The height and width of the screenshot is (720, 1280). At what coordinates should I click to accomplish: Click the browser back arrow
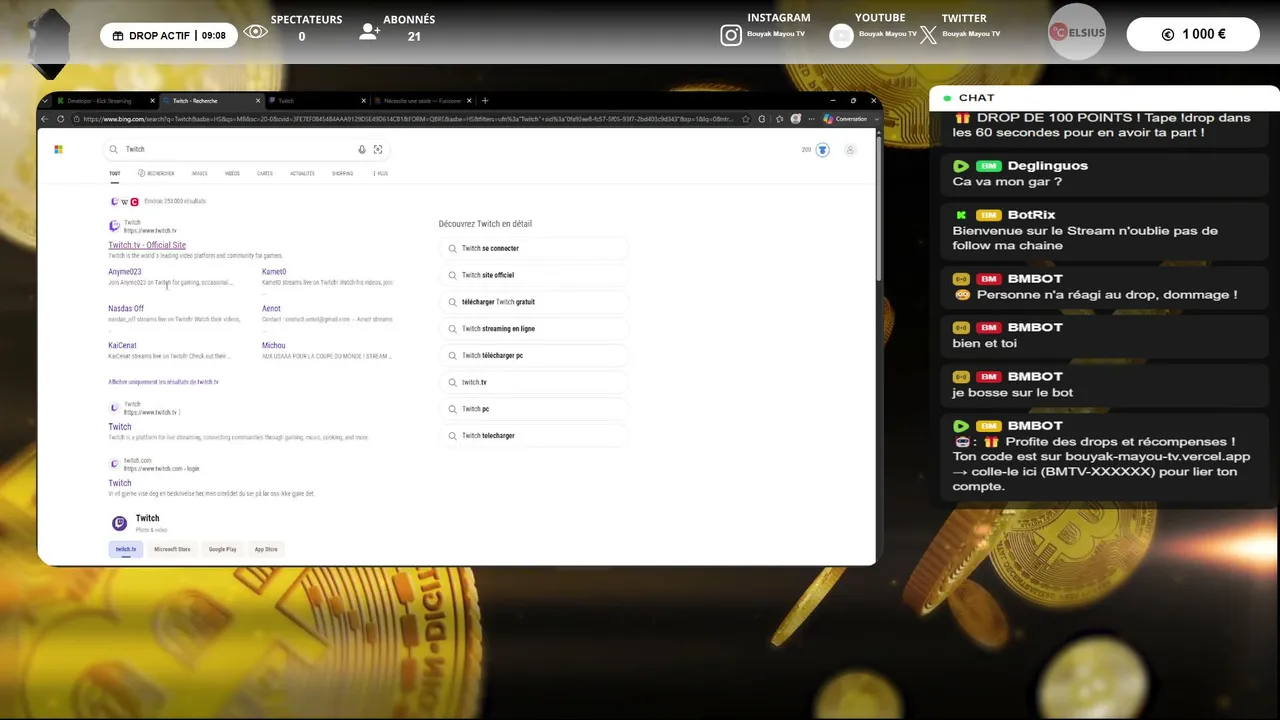point(44,119)
